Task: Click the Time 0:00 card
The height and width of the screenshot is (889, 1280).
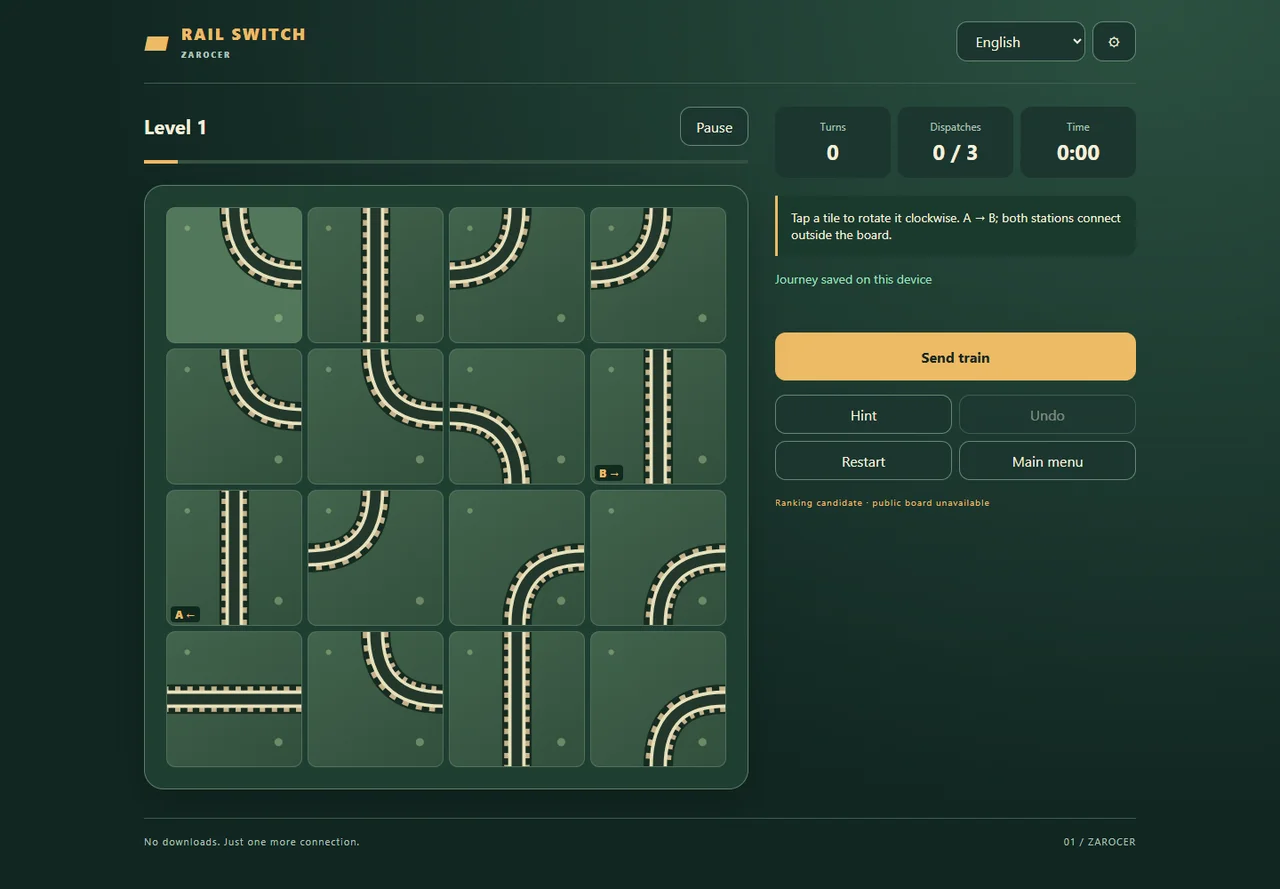Action: (x=1078, y=142)
